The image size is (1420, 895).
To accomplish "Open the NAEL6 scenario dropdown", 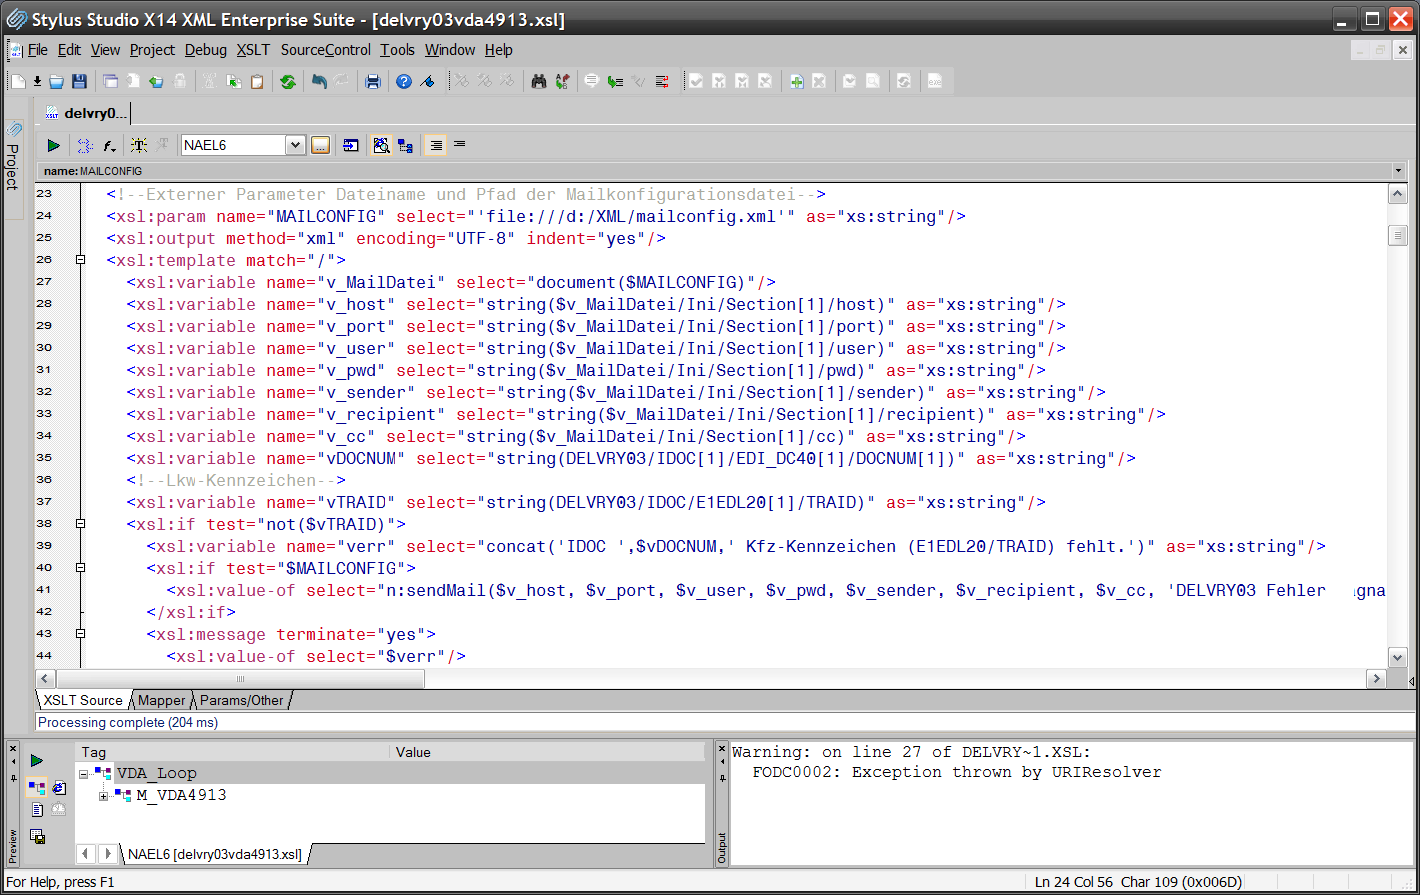I will (295, 146).
